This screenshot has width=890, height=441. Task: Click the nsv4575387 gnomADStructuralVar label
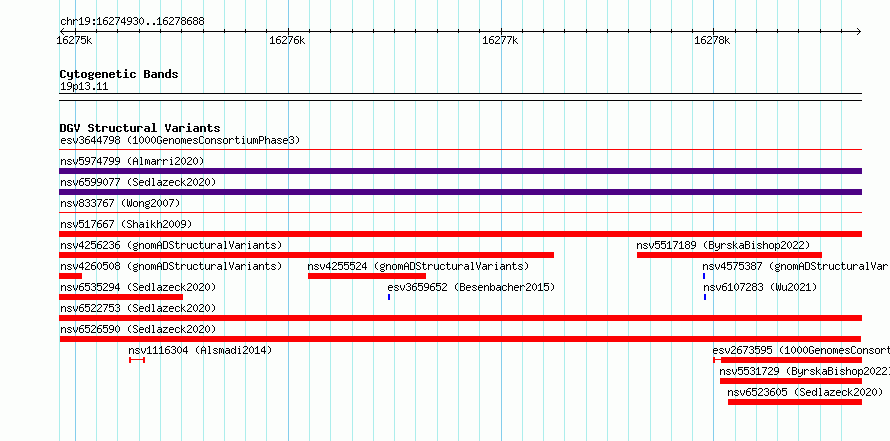coord(796,266)
